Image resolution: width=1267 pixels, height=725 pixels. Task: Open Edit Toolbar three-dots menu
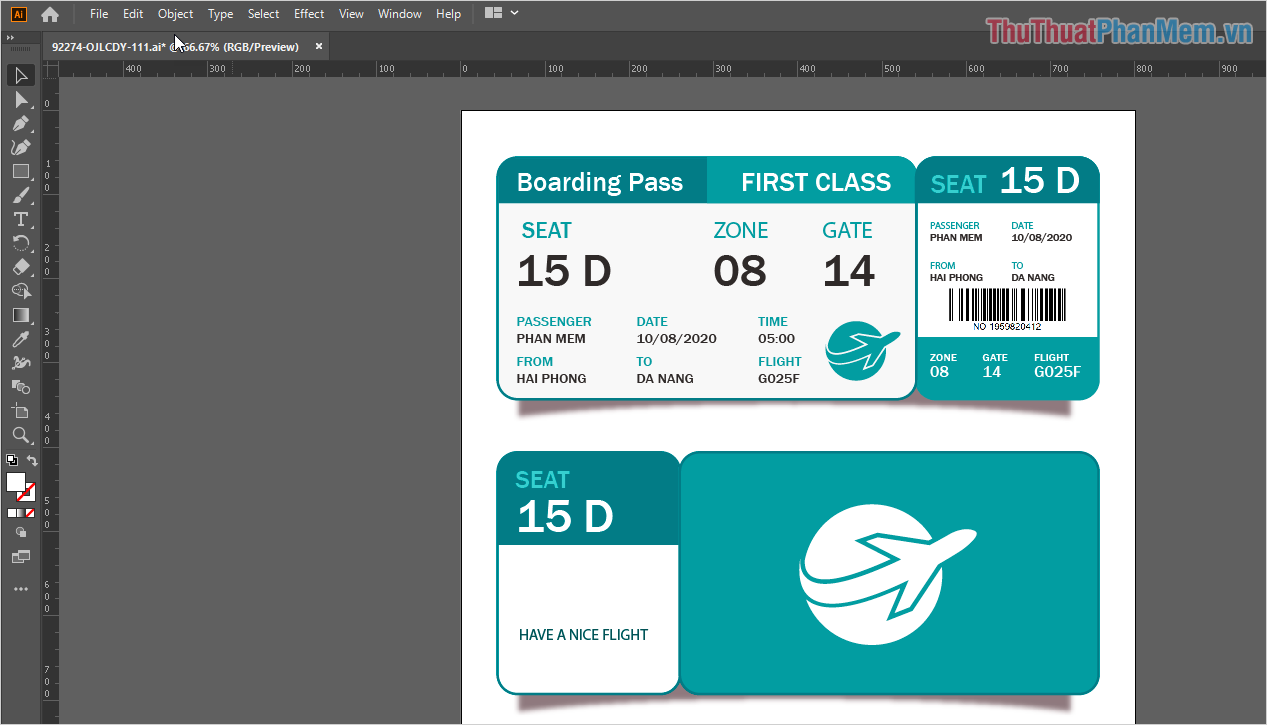(x=20, y=589)
